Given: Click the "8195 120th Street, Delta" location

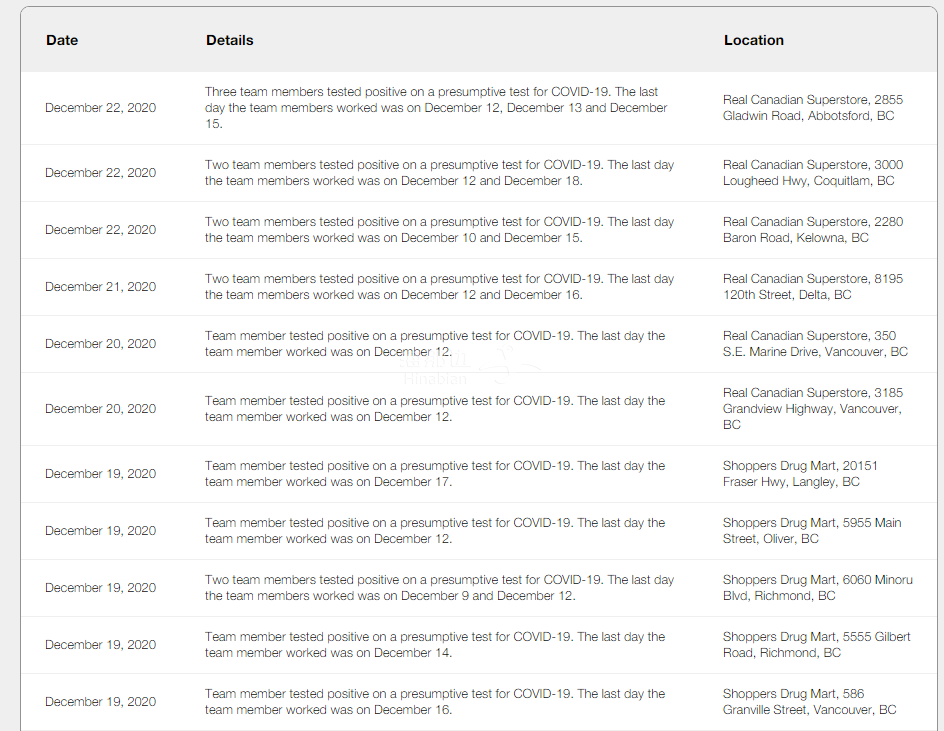Looking at the screenshot, I should pyautogui.click(x=813, y=287).
